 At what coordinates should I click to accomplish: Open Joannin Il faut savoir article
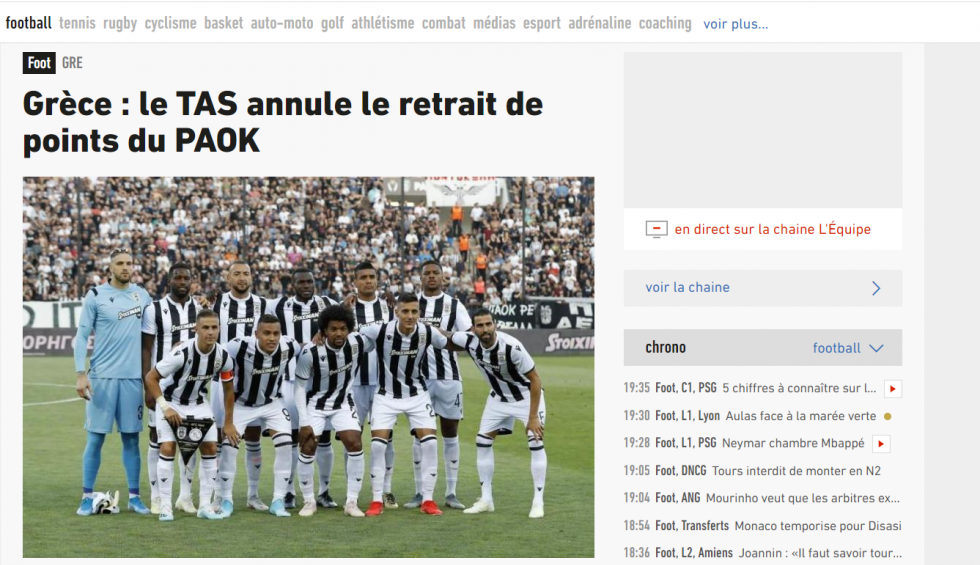820,553
